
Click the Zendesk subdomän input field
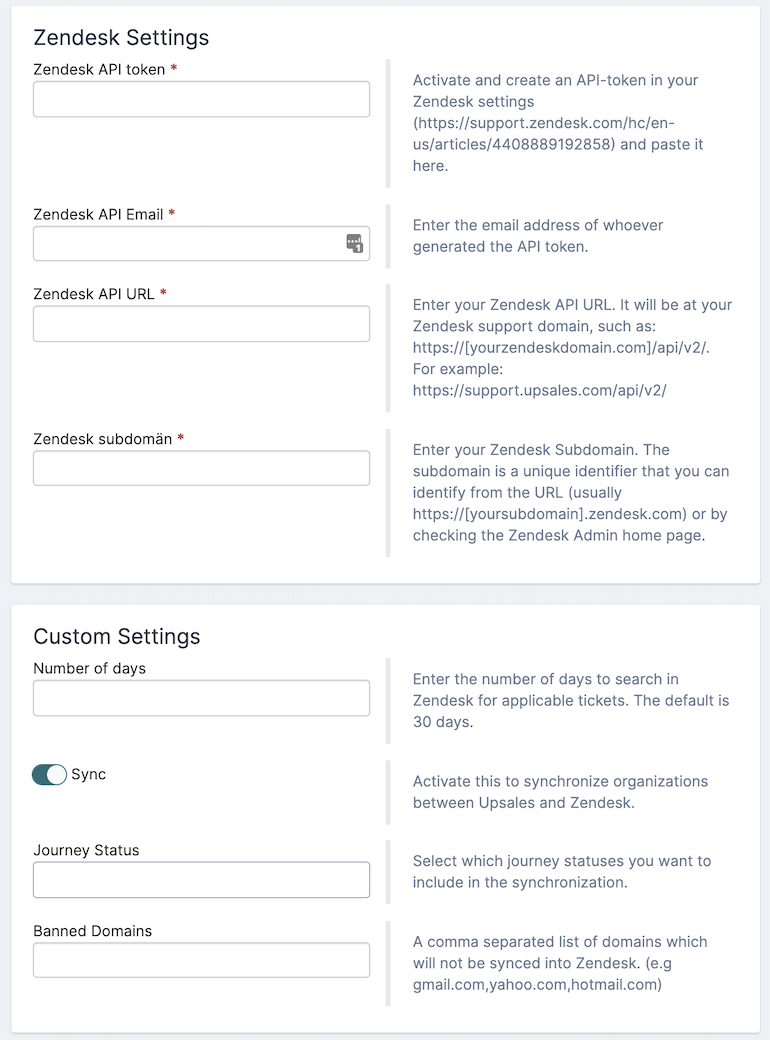200,467
